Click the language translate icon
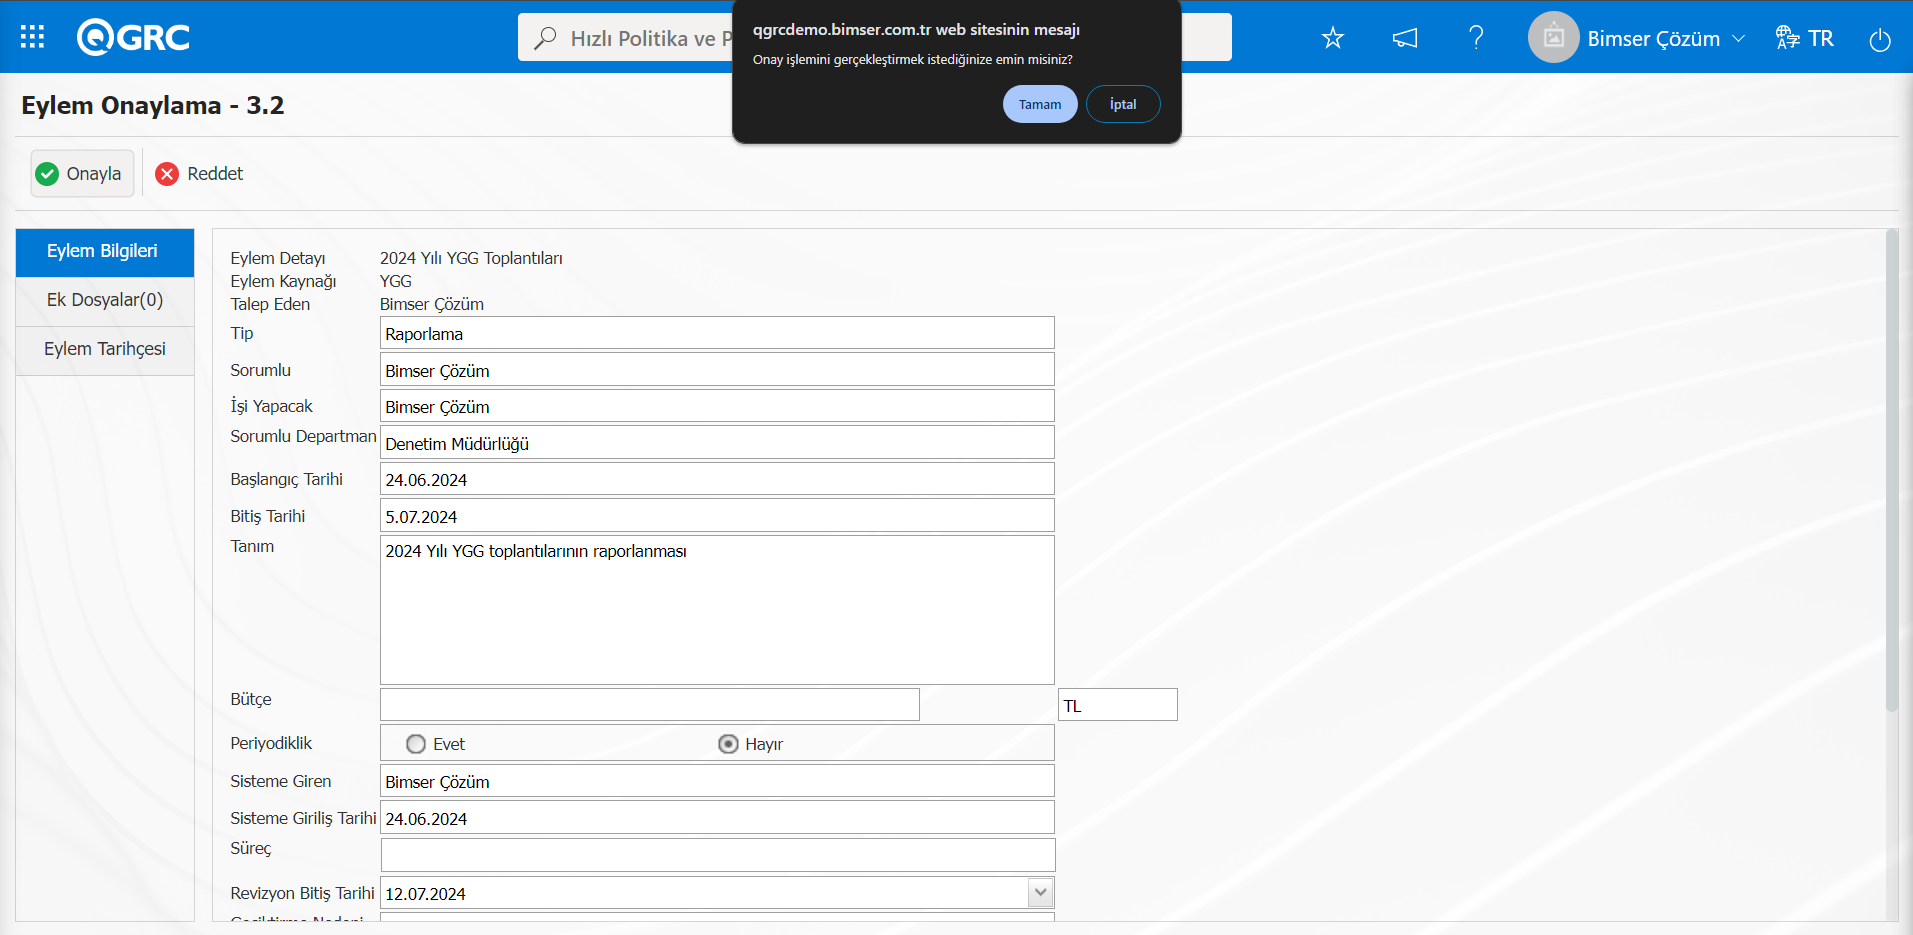 (1787, 38)
